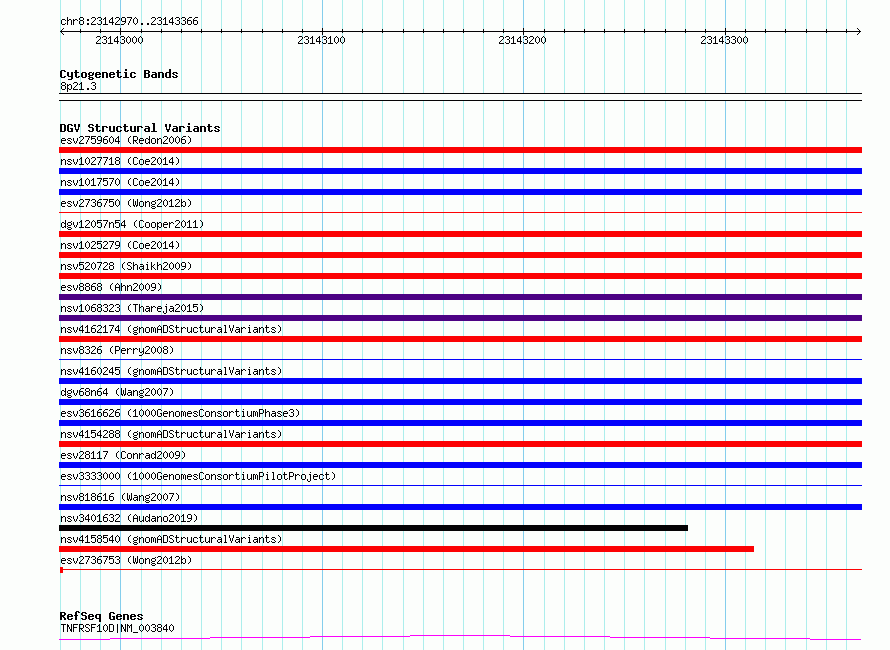Image resolution: width=890 pixels, height=650 pixels.
Task: Open the nsv4160245 (gnomADStructuralVariants) label
Action: pos(171,371)
